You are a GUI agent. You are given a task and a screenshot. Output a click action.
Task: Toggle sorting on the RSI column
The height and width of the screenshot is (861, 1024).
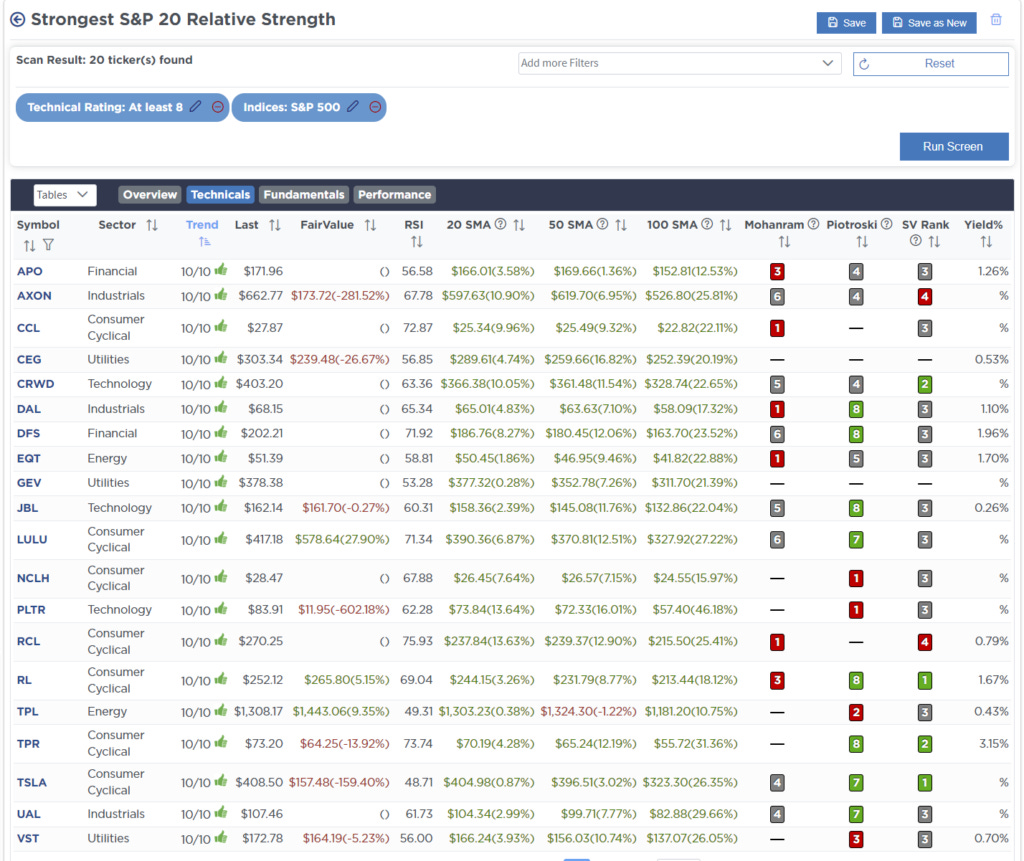coord(418,241)
